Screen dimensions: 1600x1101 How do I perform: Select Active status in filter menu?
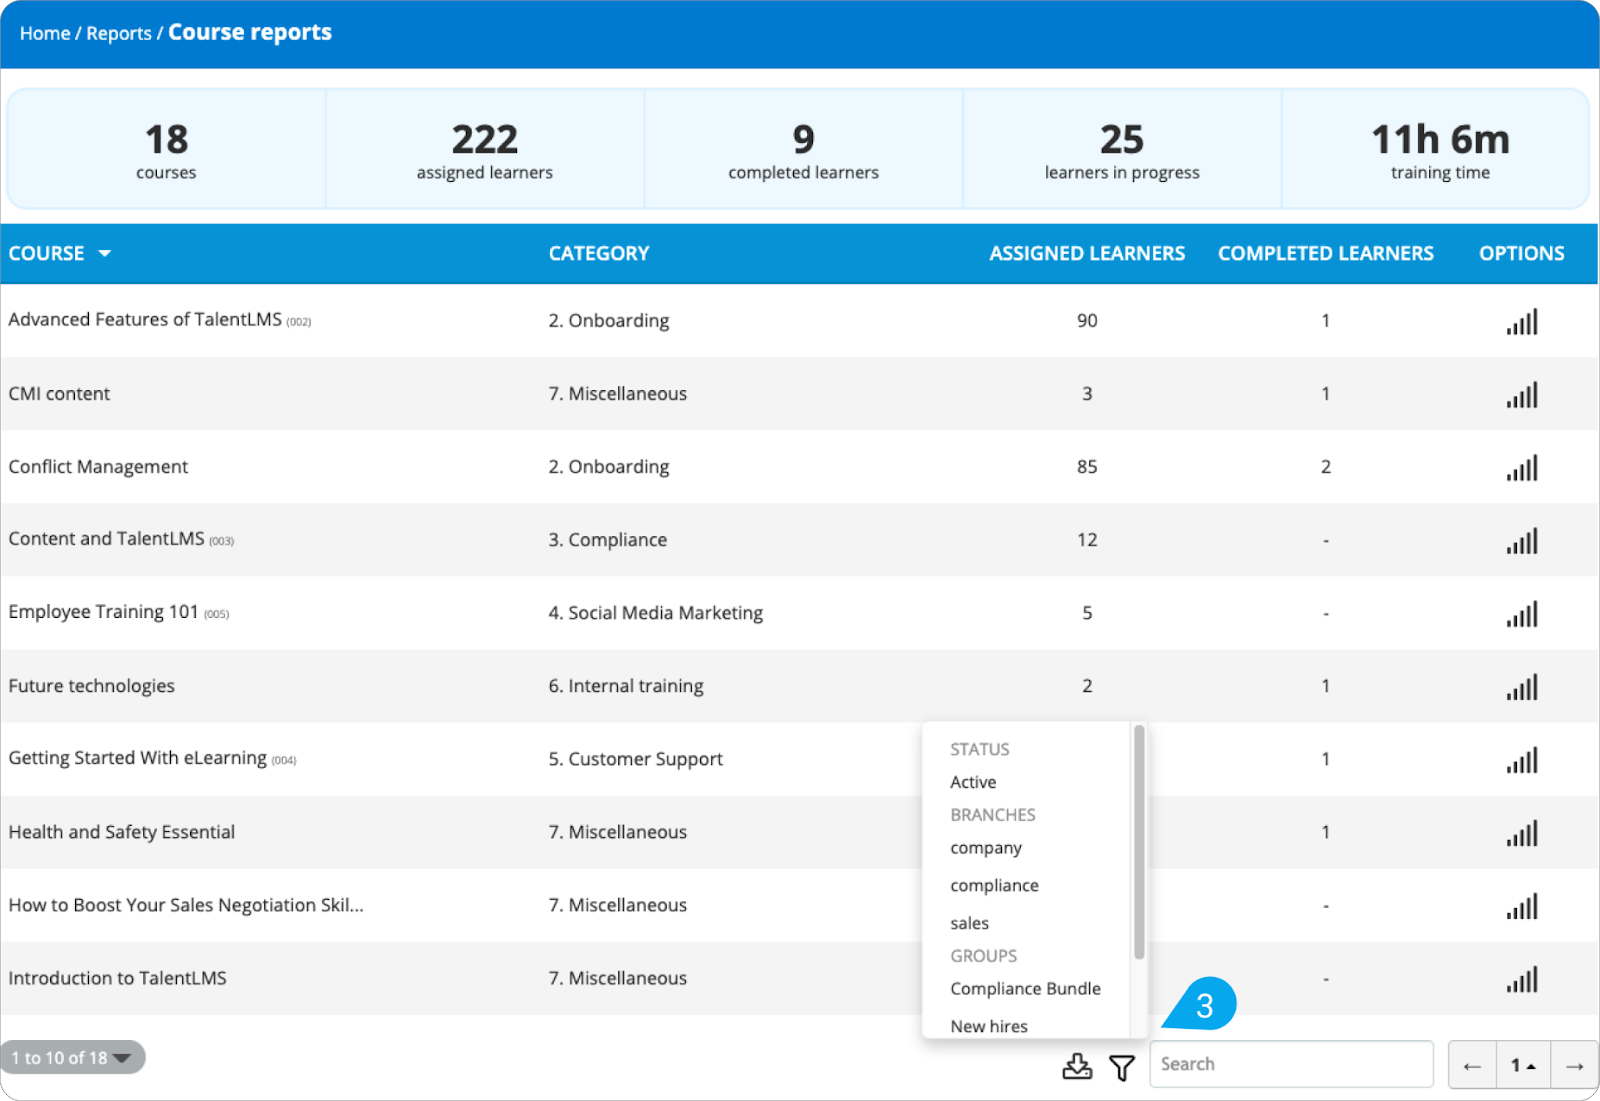[x=973, y=782]
